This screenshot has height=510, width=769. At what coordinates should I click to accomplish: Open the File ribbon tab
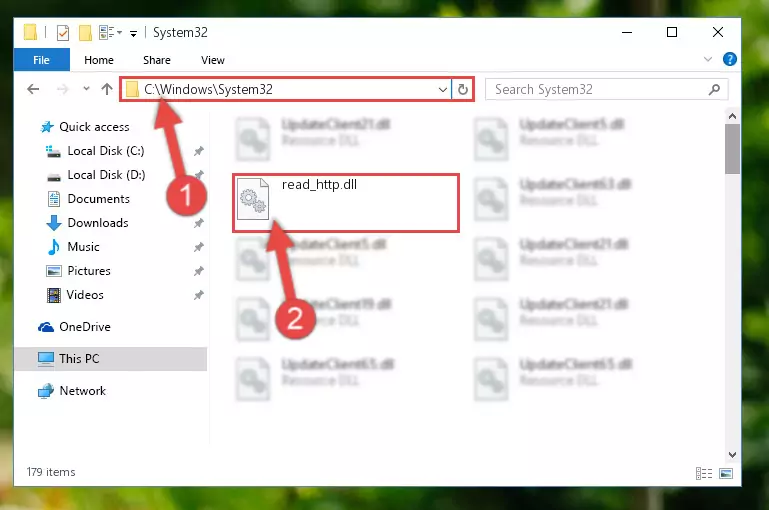42,60
